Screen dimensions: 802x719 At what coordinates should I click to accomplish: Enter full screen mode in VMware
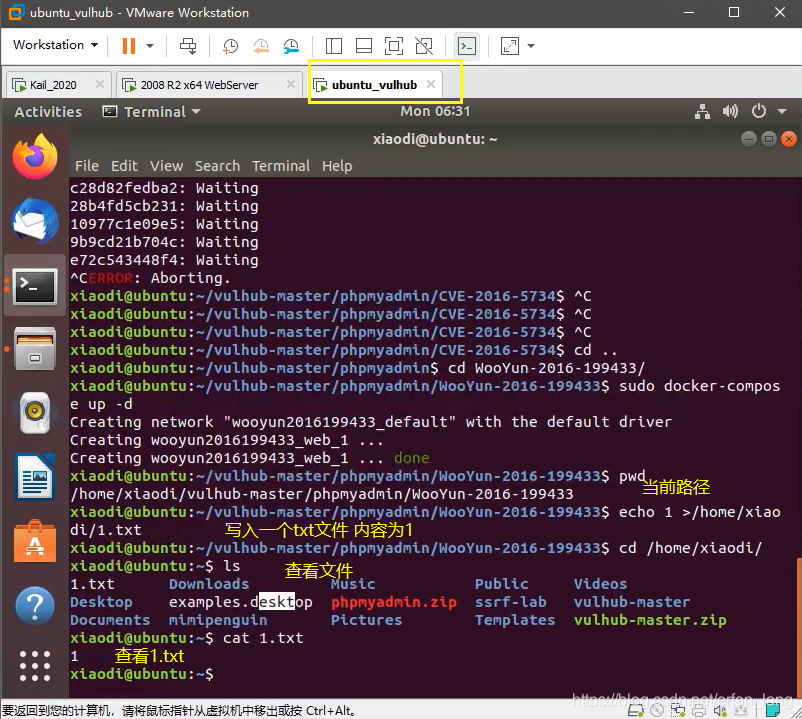394,46
